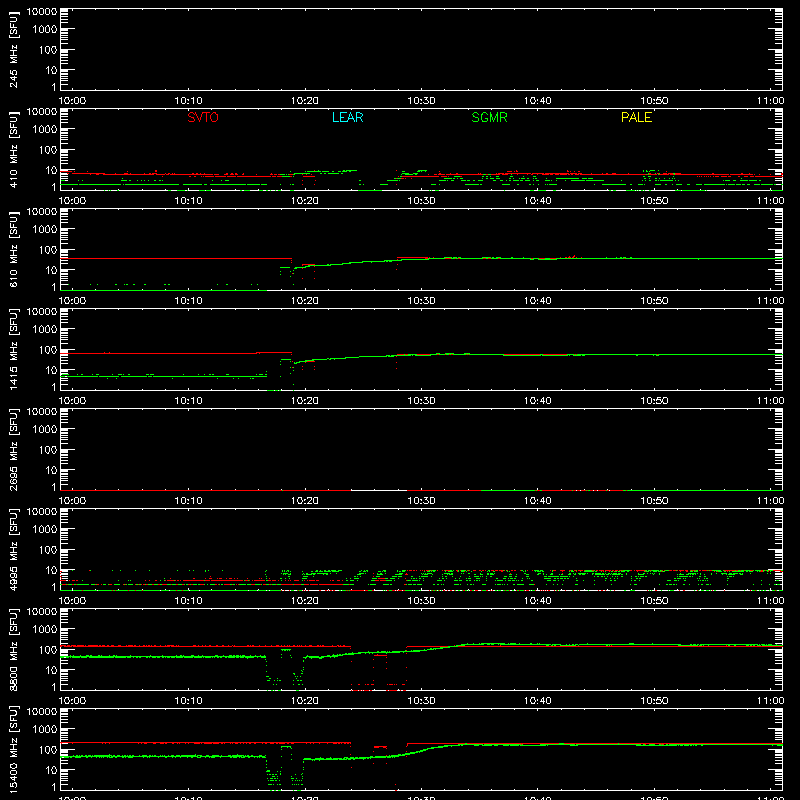Click the 1000 tick label of 610 MHz panel
The image size is (800, 800).
pyautogui.click(x=45, y=230)
